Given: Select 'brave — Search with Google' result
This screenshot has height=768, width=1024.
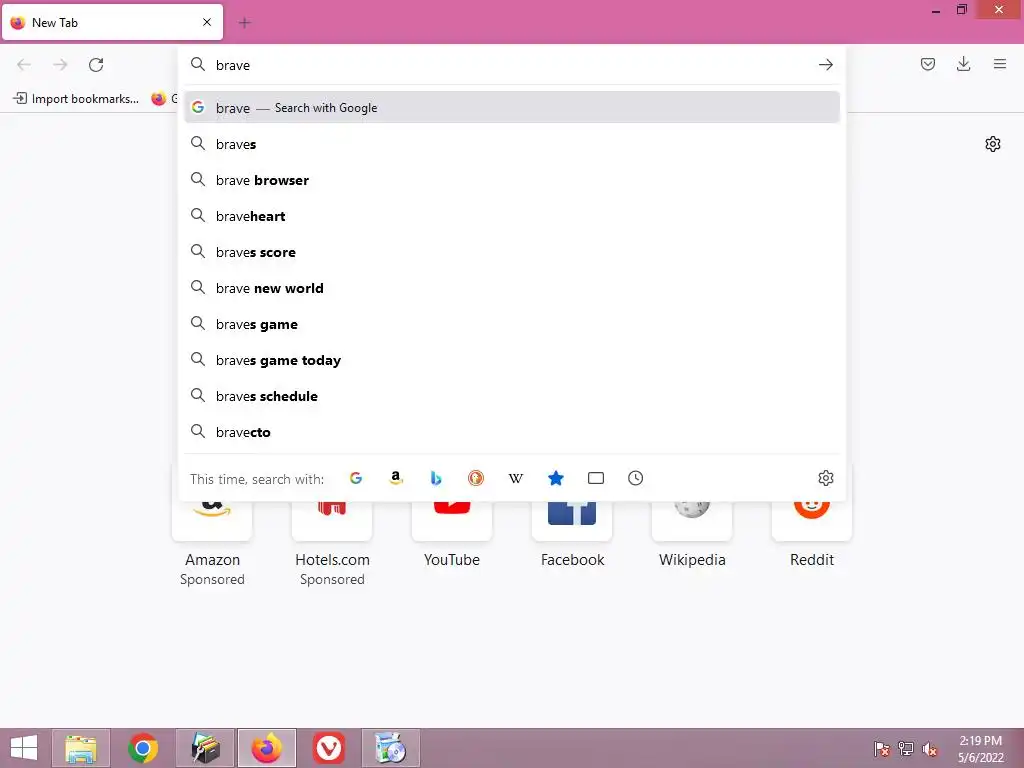Looking at the screenshot, I should tap(512, 108).
